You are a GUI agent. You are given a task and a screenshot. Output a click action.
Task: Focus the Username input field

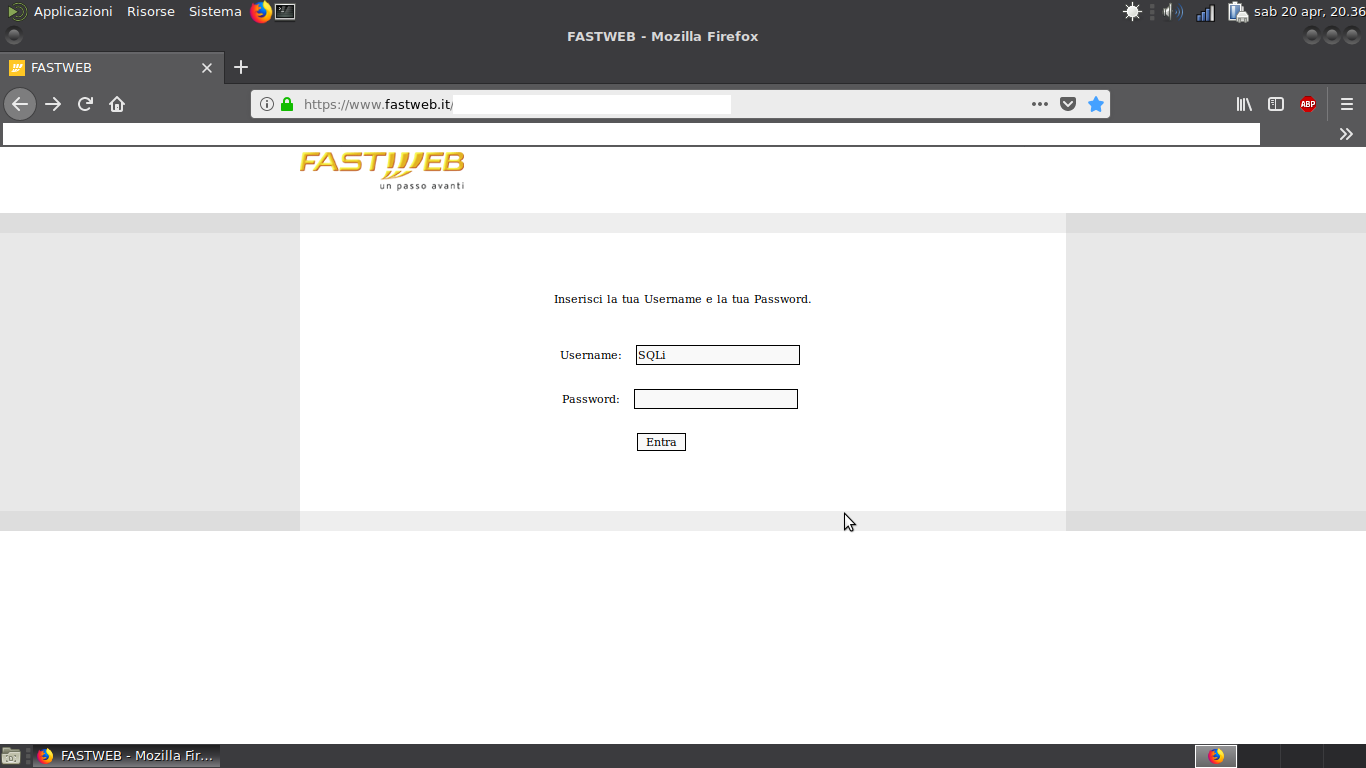click(718, 355)
